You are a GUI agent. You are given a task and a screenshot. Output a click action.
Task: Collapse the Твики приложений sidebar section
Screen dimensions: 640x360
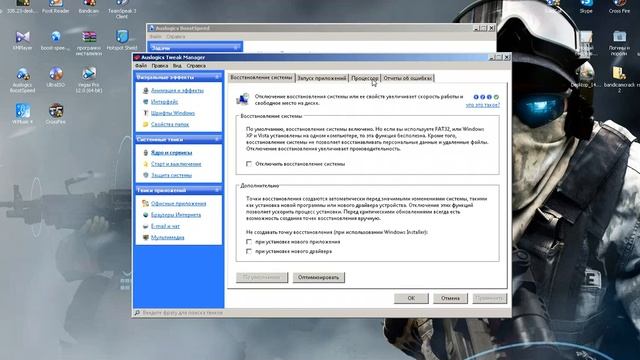[217, 190]
